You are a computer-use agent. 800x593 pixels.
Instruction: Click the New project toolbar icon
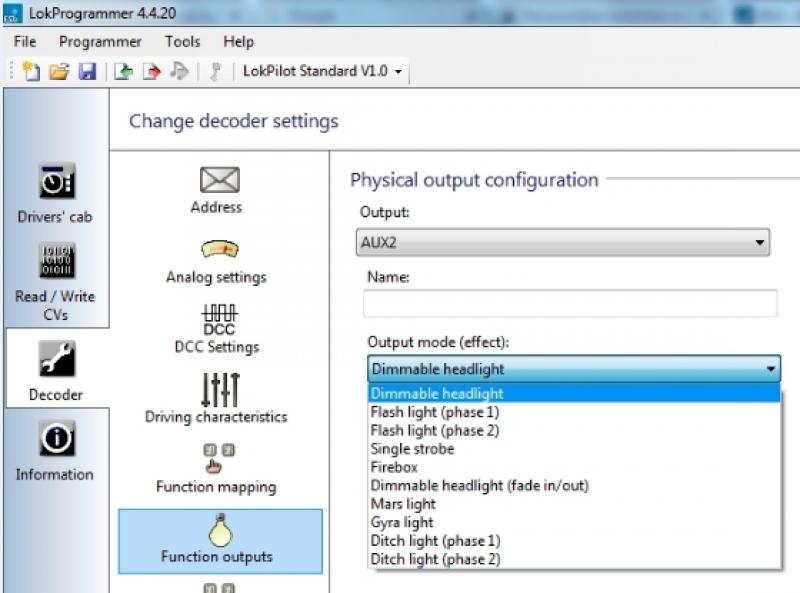[x=31, y=71]
